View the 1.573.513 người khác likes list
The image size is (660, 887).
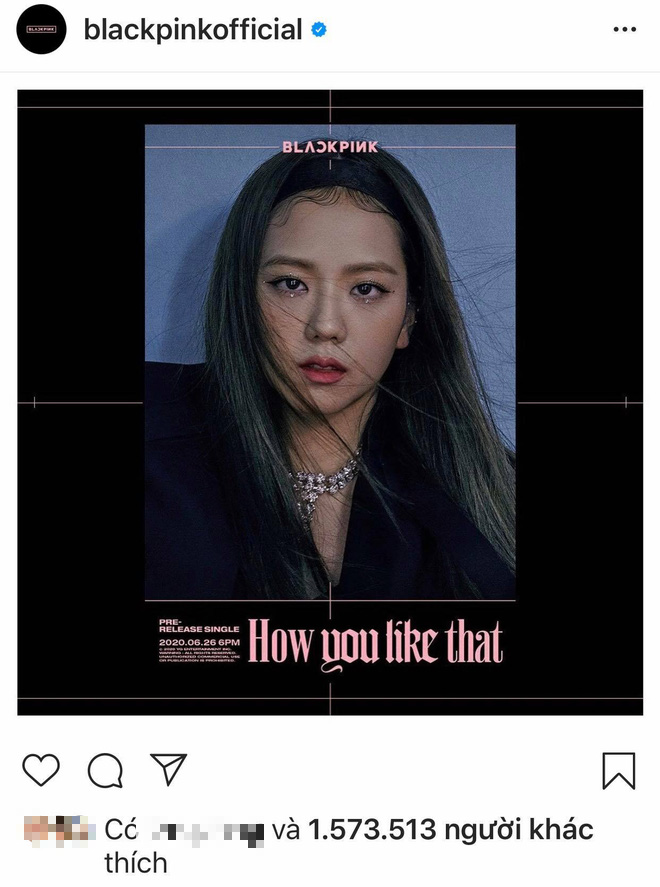(451, 830)
